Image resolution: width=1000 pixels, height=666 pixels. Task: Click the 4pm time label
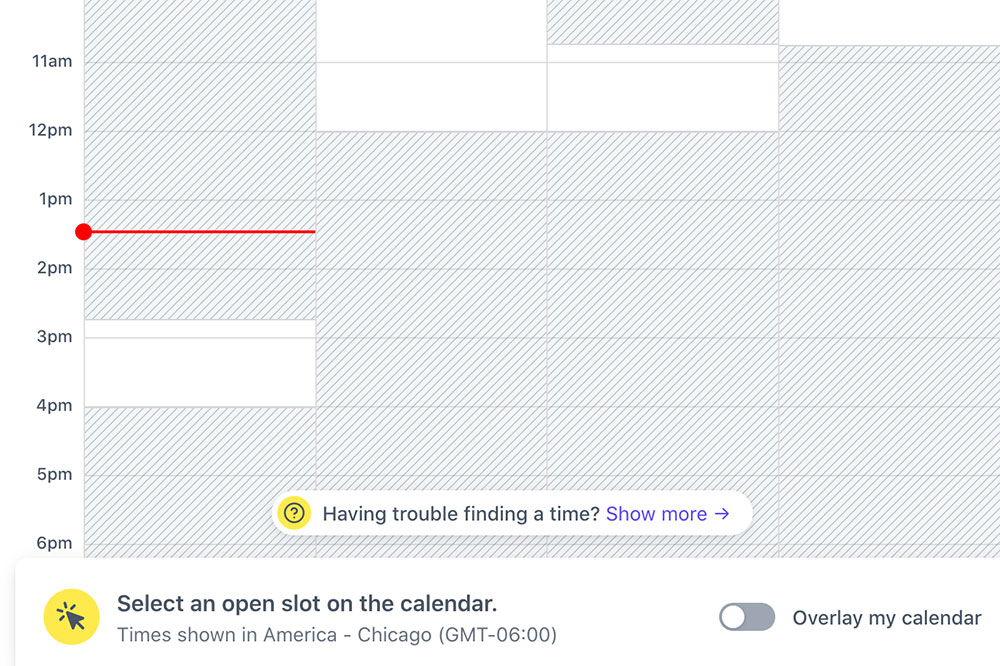pyautogui.click(x=55, y=405)
